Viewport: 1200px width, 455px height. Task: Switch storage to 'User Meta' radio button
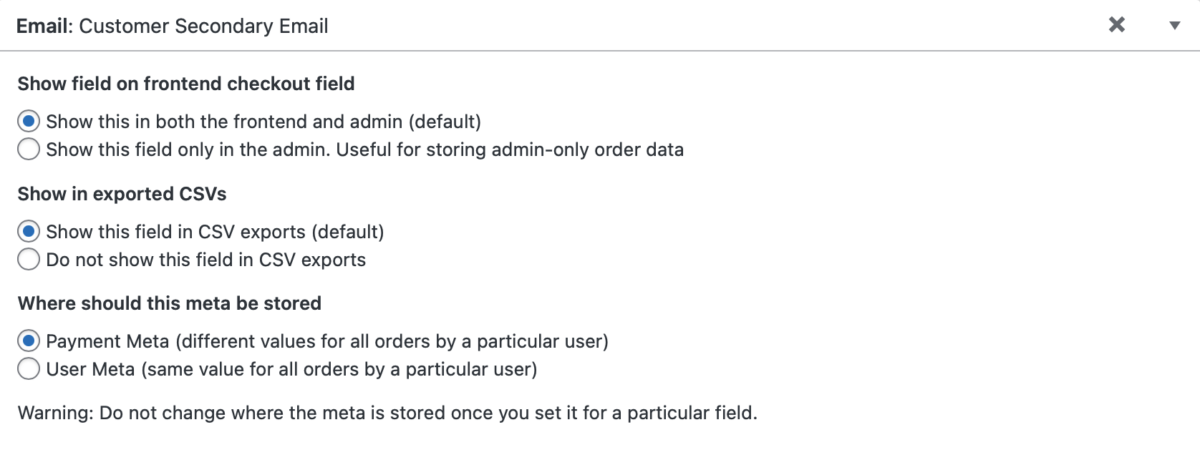30,370
